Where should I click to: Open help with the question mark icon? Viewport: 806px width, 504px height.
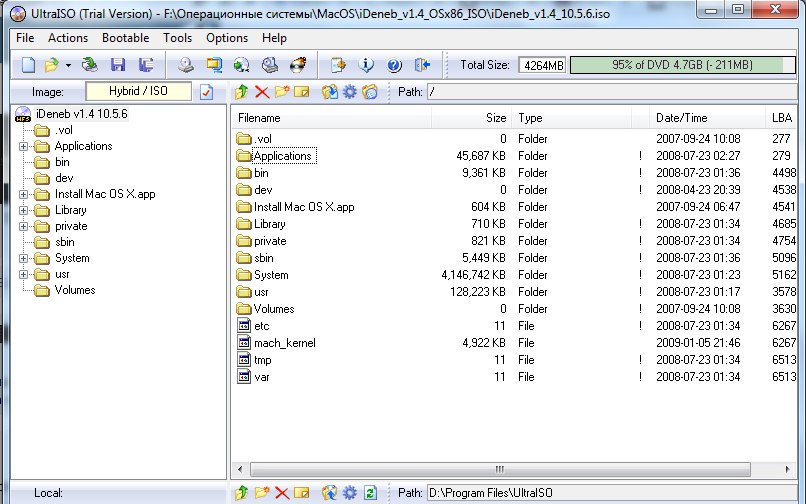coord(394,65)
